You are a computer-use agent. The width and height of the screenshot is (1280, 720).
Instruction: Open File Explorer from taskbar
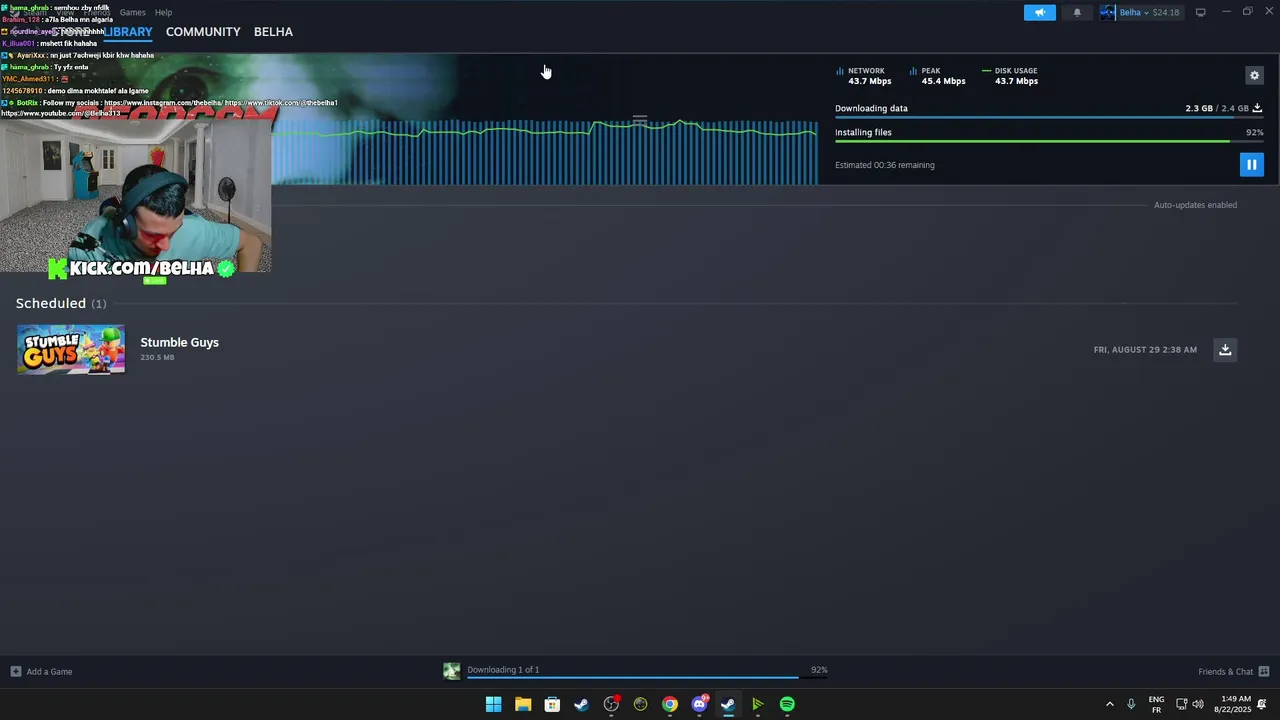(x=523, y=704)
